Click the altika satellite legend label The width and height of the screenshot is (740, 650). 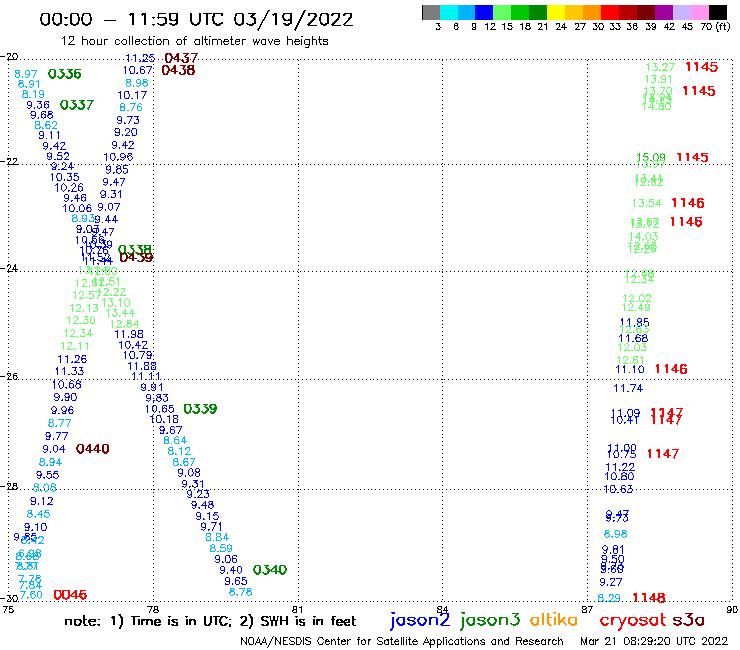point(553,619)
